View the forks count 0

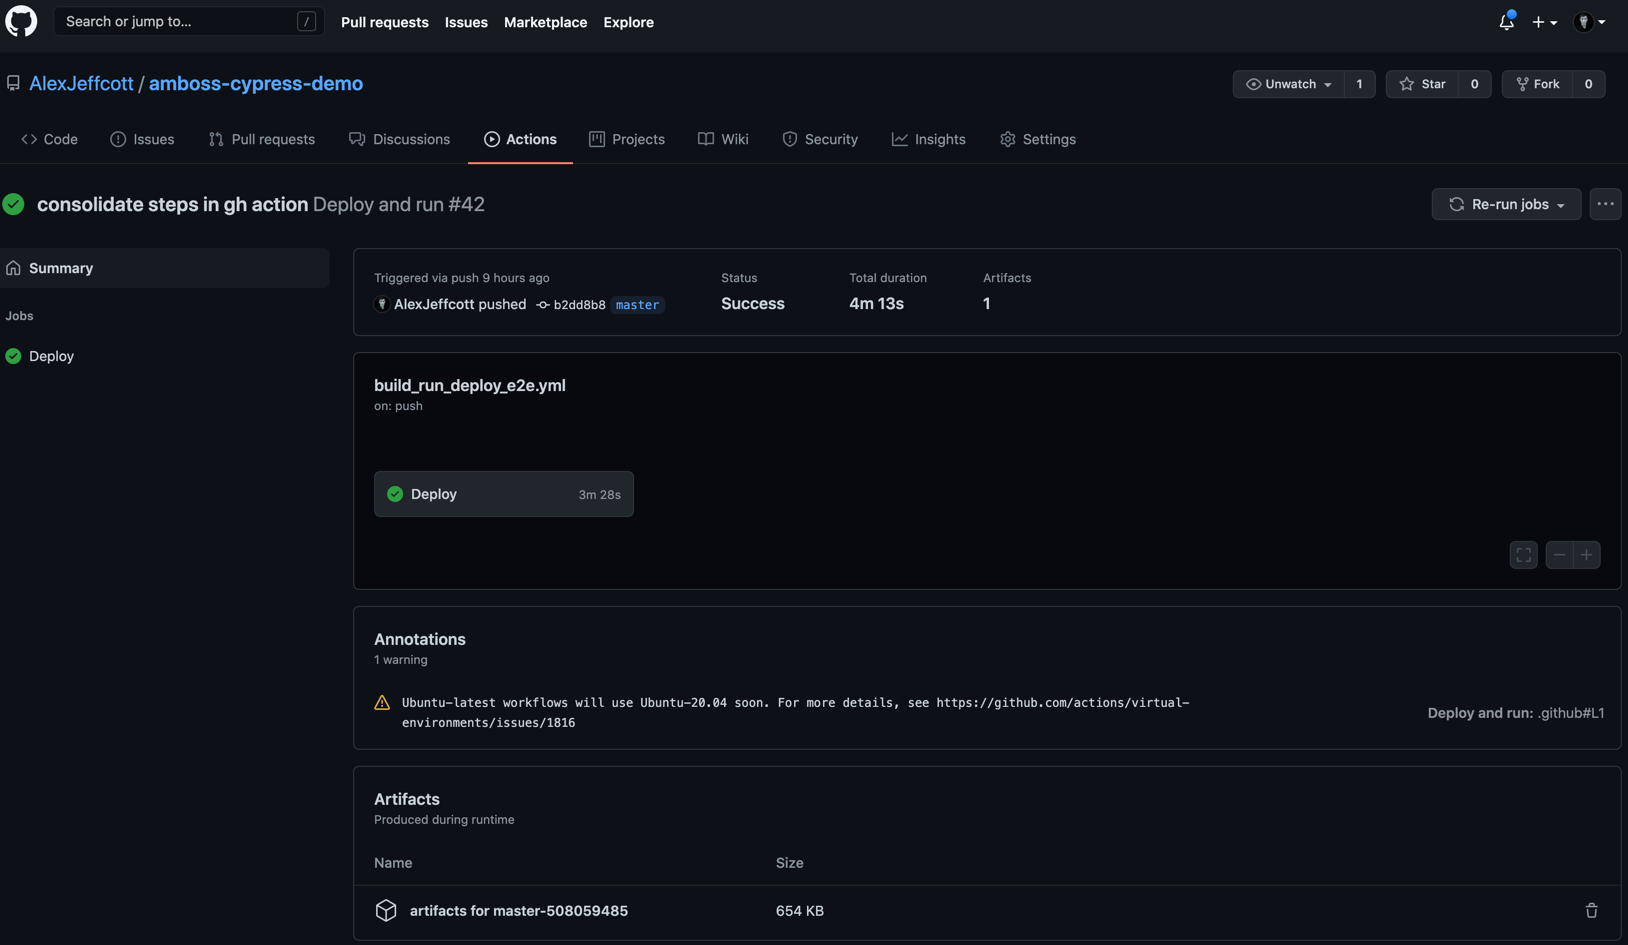[1588, 84]
